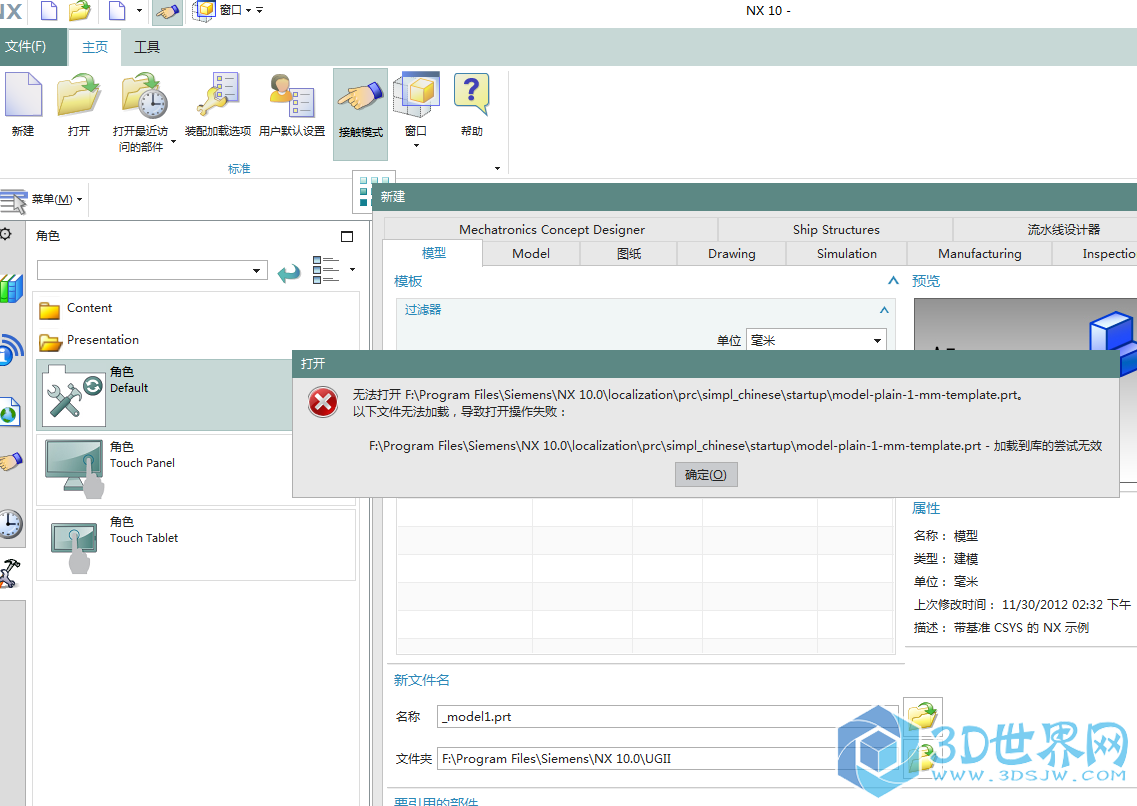Click quick-access open folder icon
This screenshot has width=1137, height=806.
80,11
